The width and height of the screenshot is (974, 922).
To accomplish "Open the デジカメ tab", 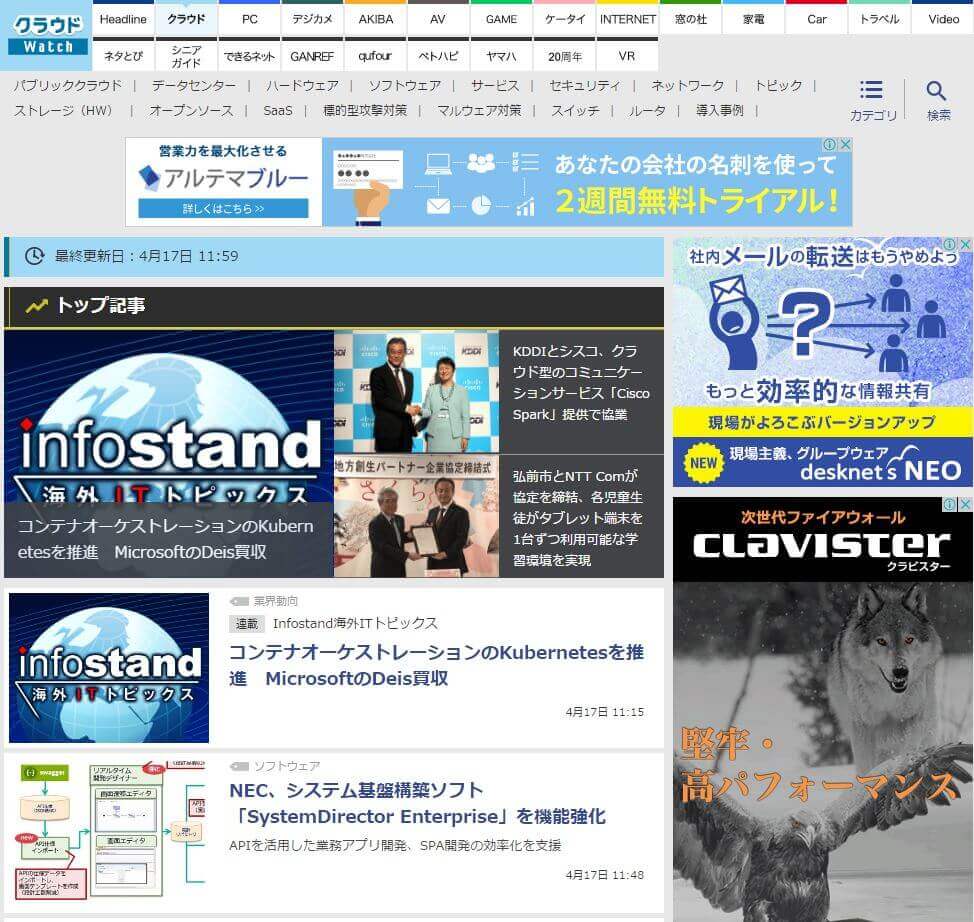I will click(x=312, y=19).
